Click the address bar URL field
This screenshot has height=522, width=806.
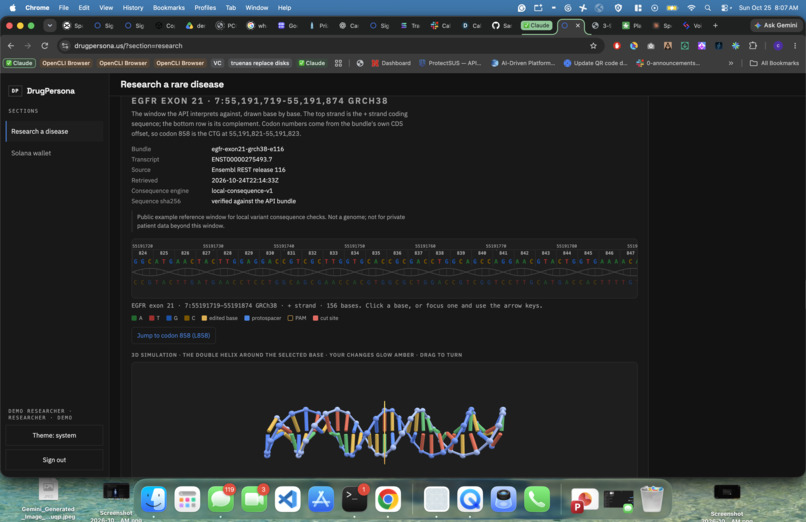[x=329, y=46]
